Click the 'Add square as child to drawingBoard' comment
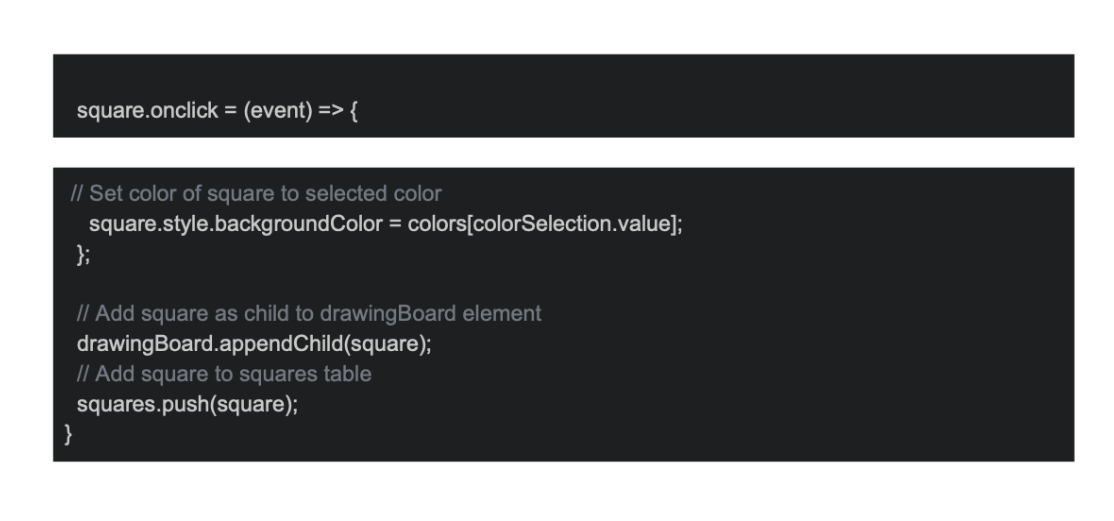1114x521 pixels. (309, 314)
